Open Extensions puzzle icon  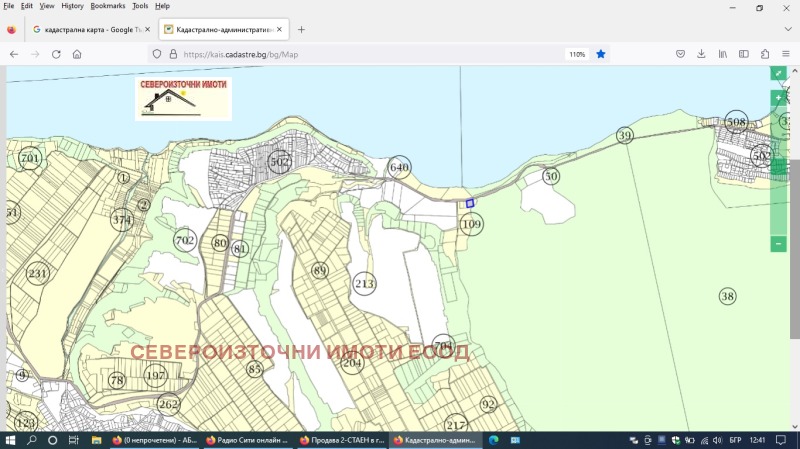pyautogui.click(x=765, y=54)
